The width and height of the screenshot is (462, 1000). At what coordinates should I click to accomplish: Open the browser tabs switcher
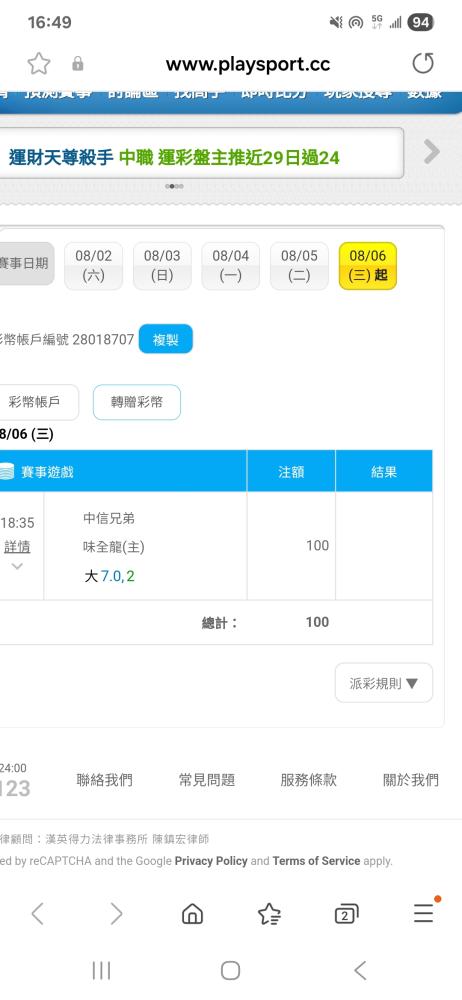346,914
